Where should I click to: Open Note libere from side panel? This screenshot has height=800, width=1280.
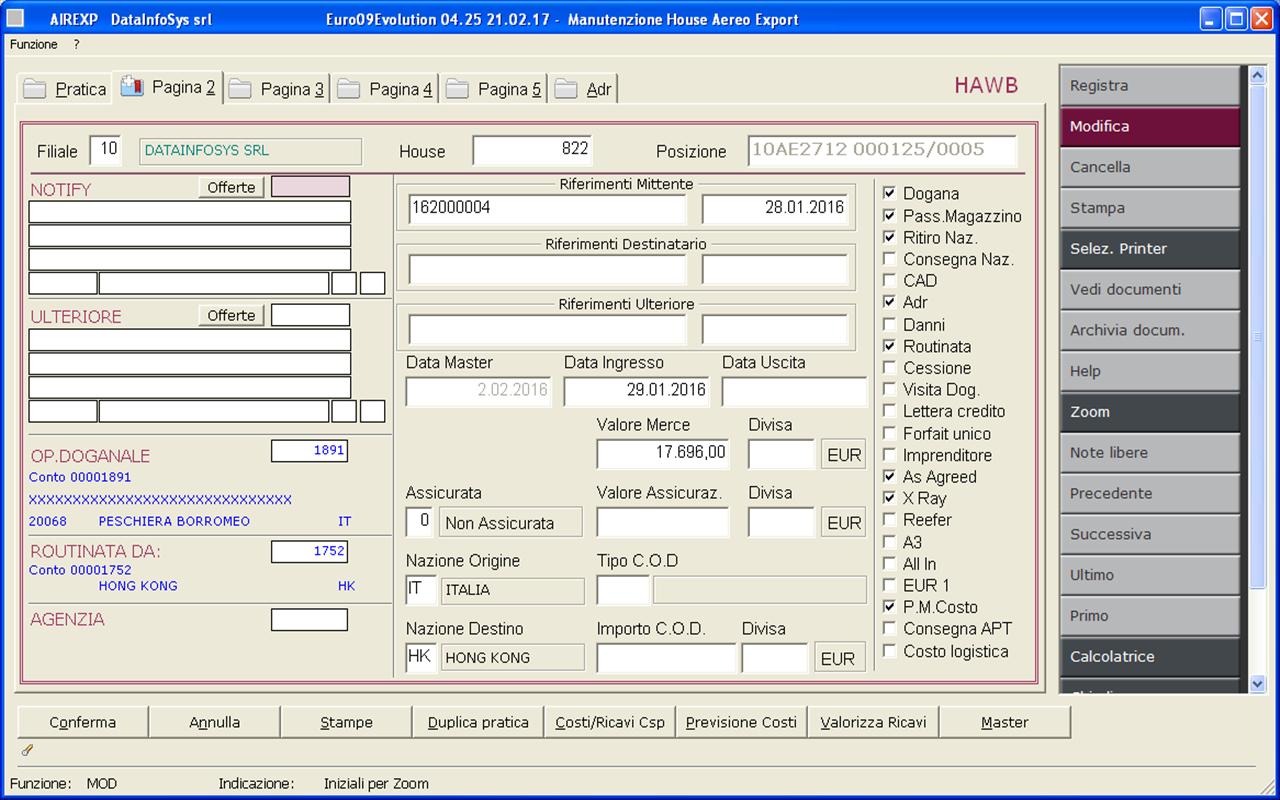1150,453
